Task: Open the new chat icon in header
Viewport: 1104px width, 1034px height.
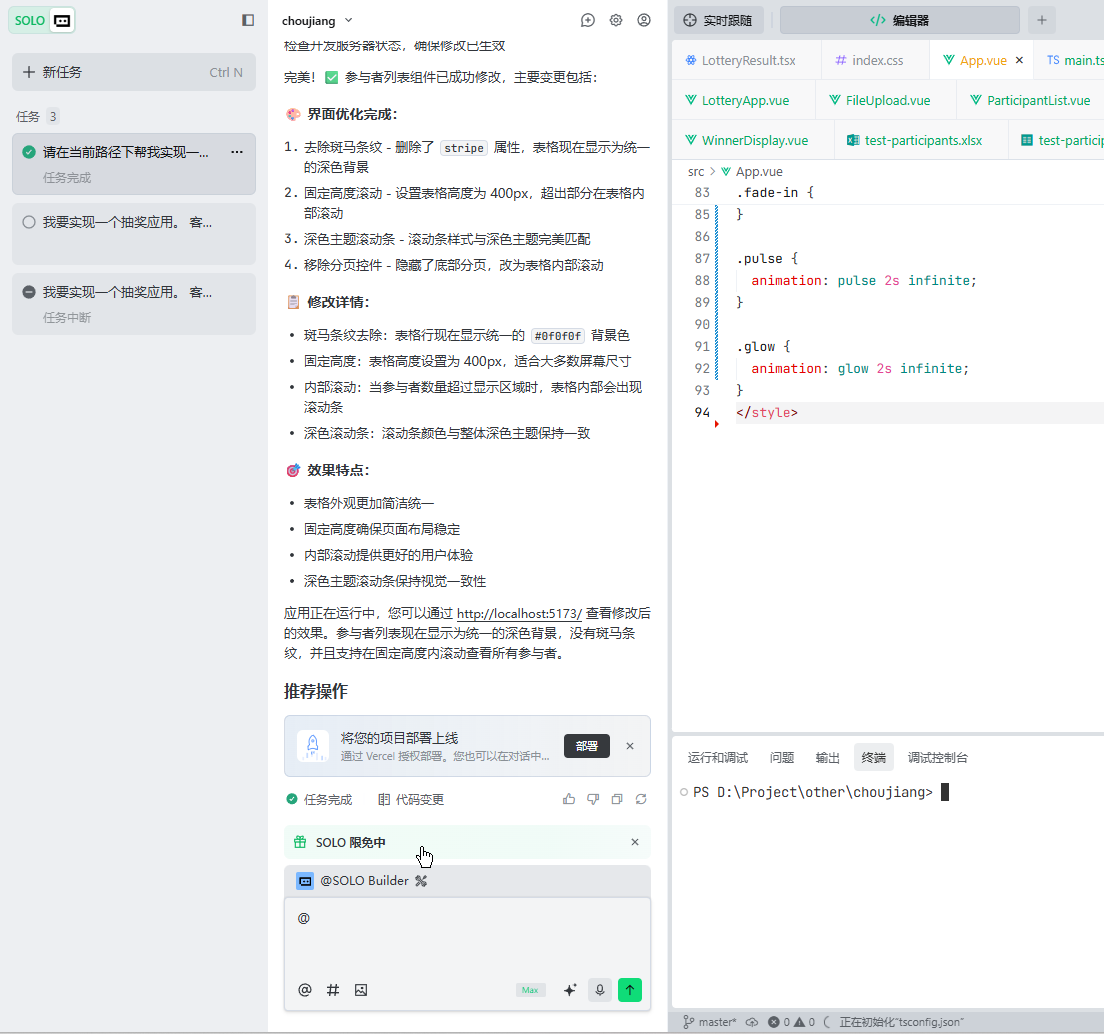Action: [588, 20]
